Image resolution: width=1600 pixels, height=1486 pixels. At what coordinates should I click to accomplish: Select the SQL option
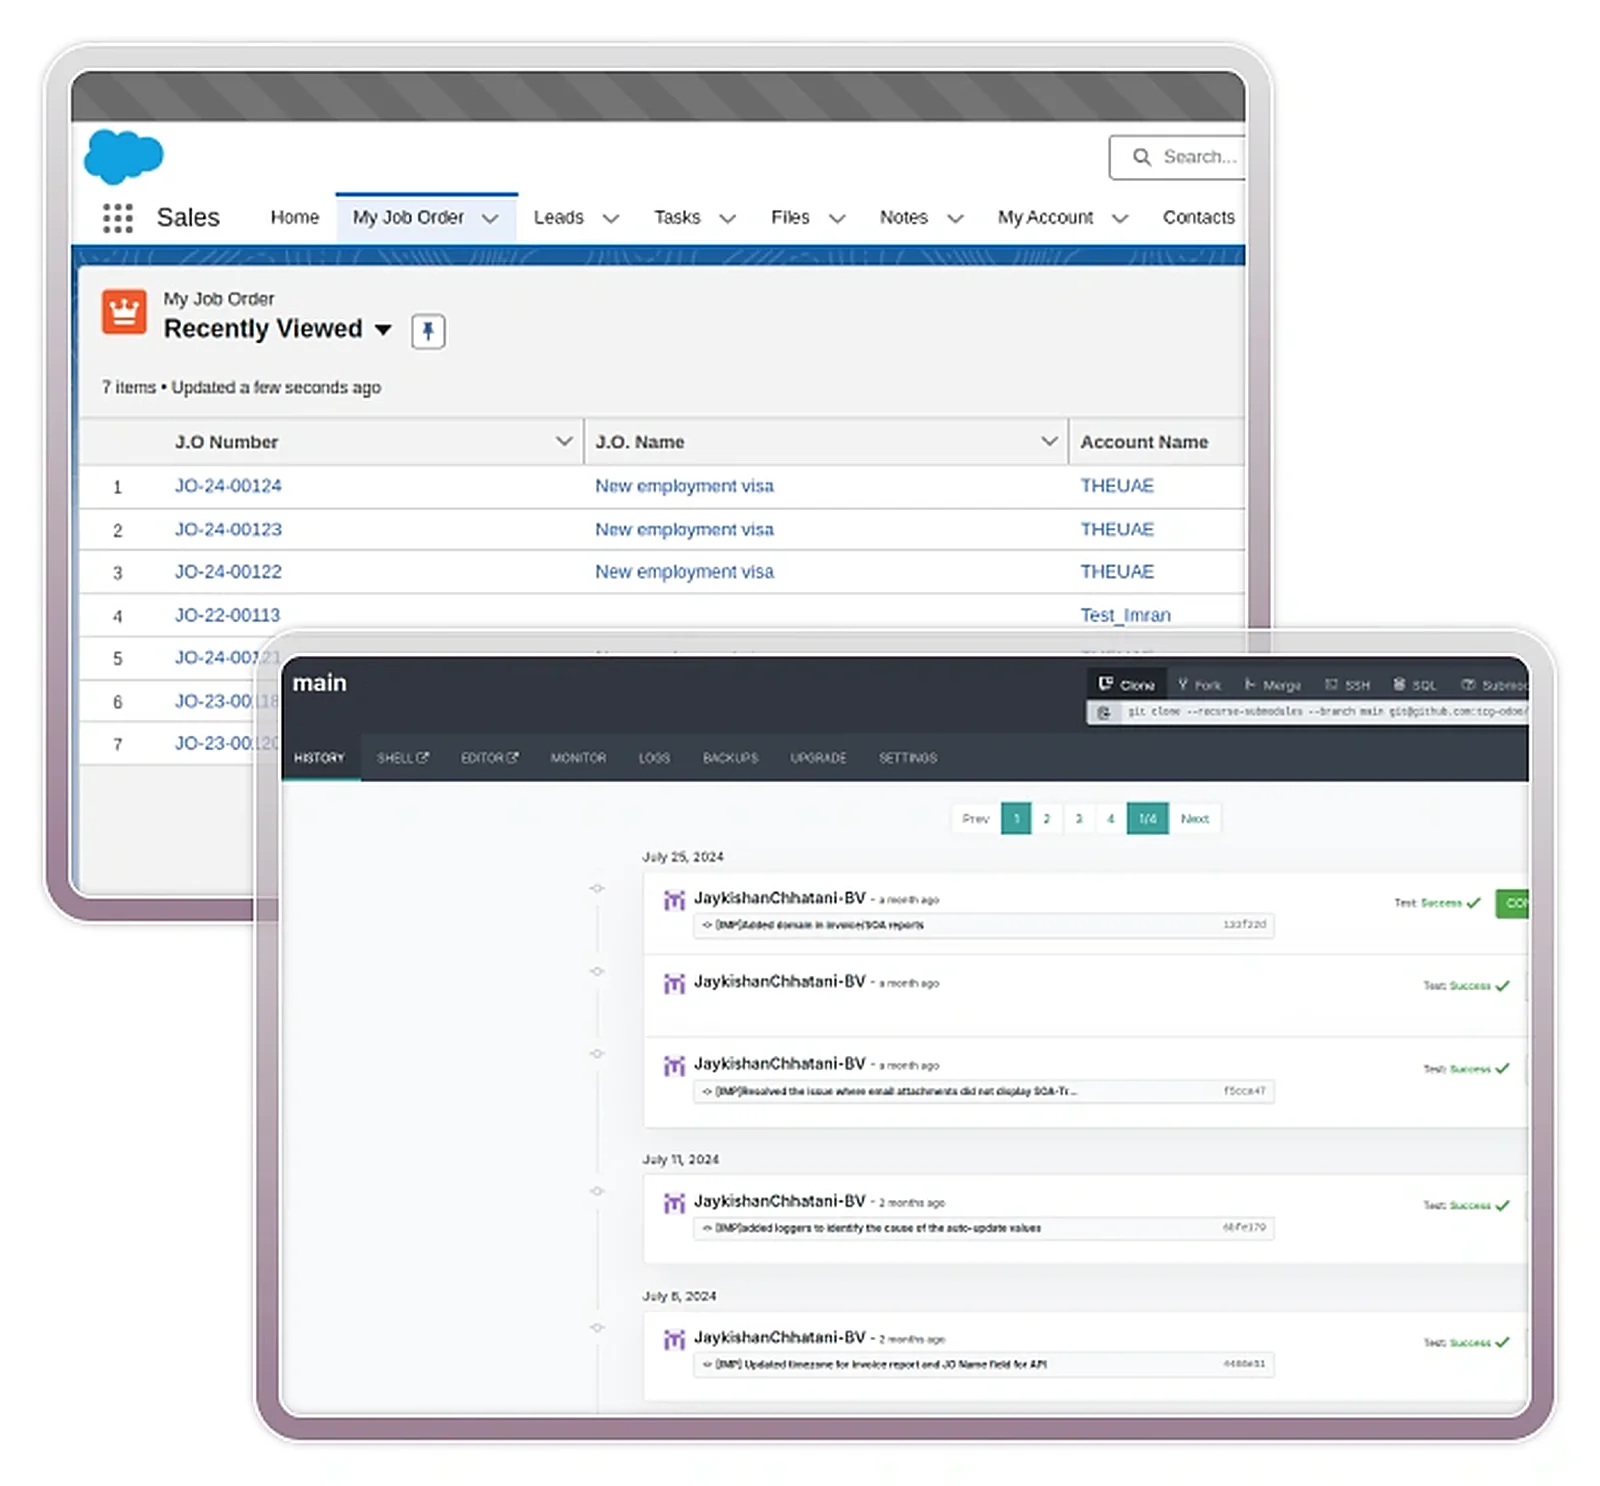[1415, 685]
